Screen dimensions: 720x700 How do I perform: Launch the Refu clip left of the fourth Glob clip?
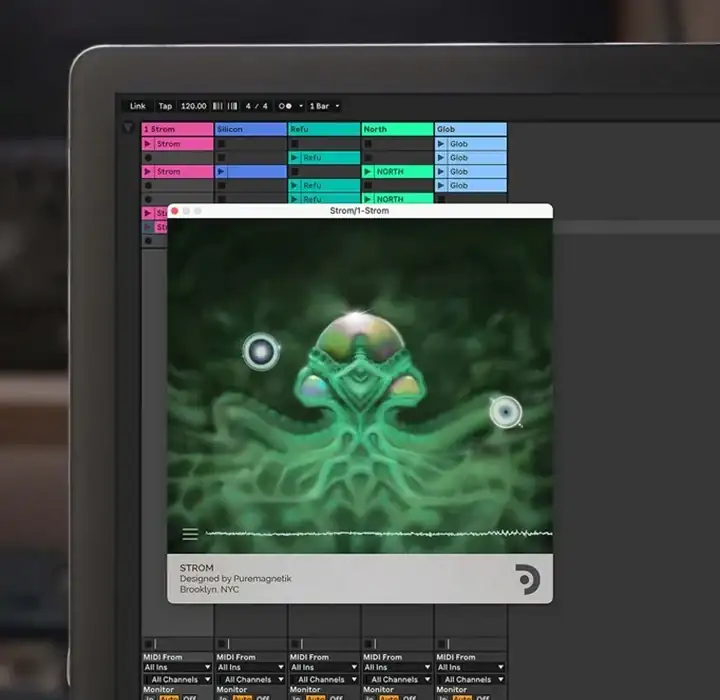coord(295,186)
